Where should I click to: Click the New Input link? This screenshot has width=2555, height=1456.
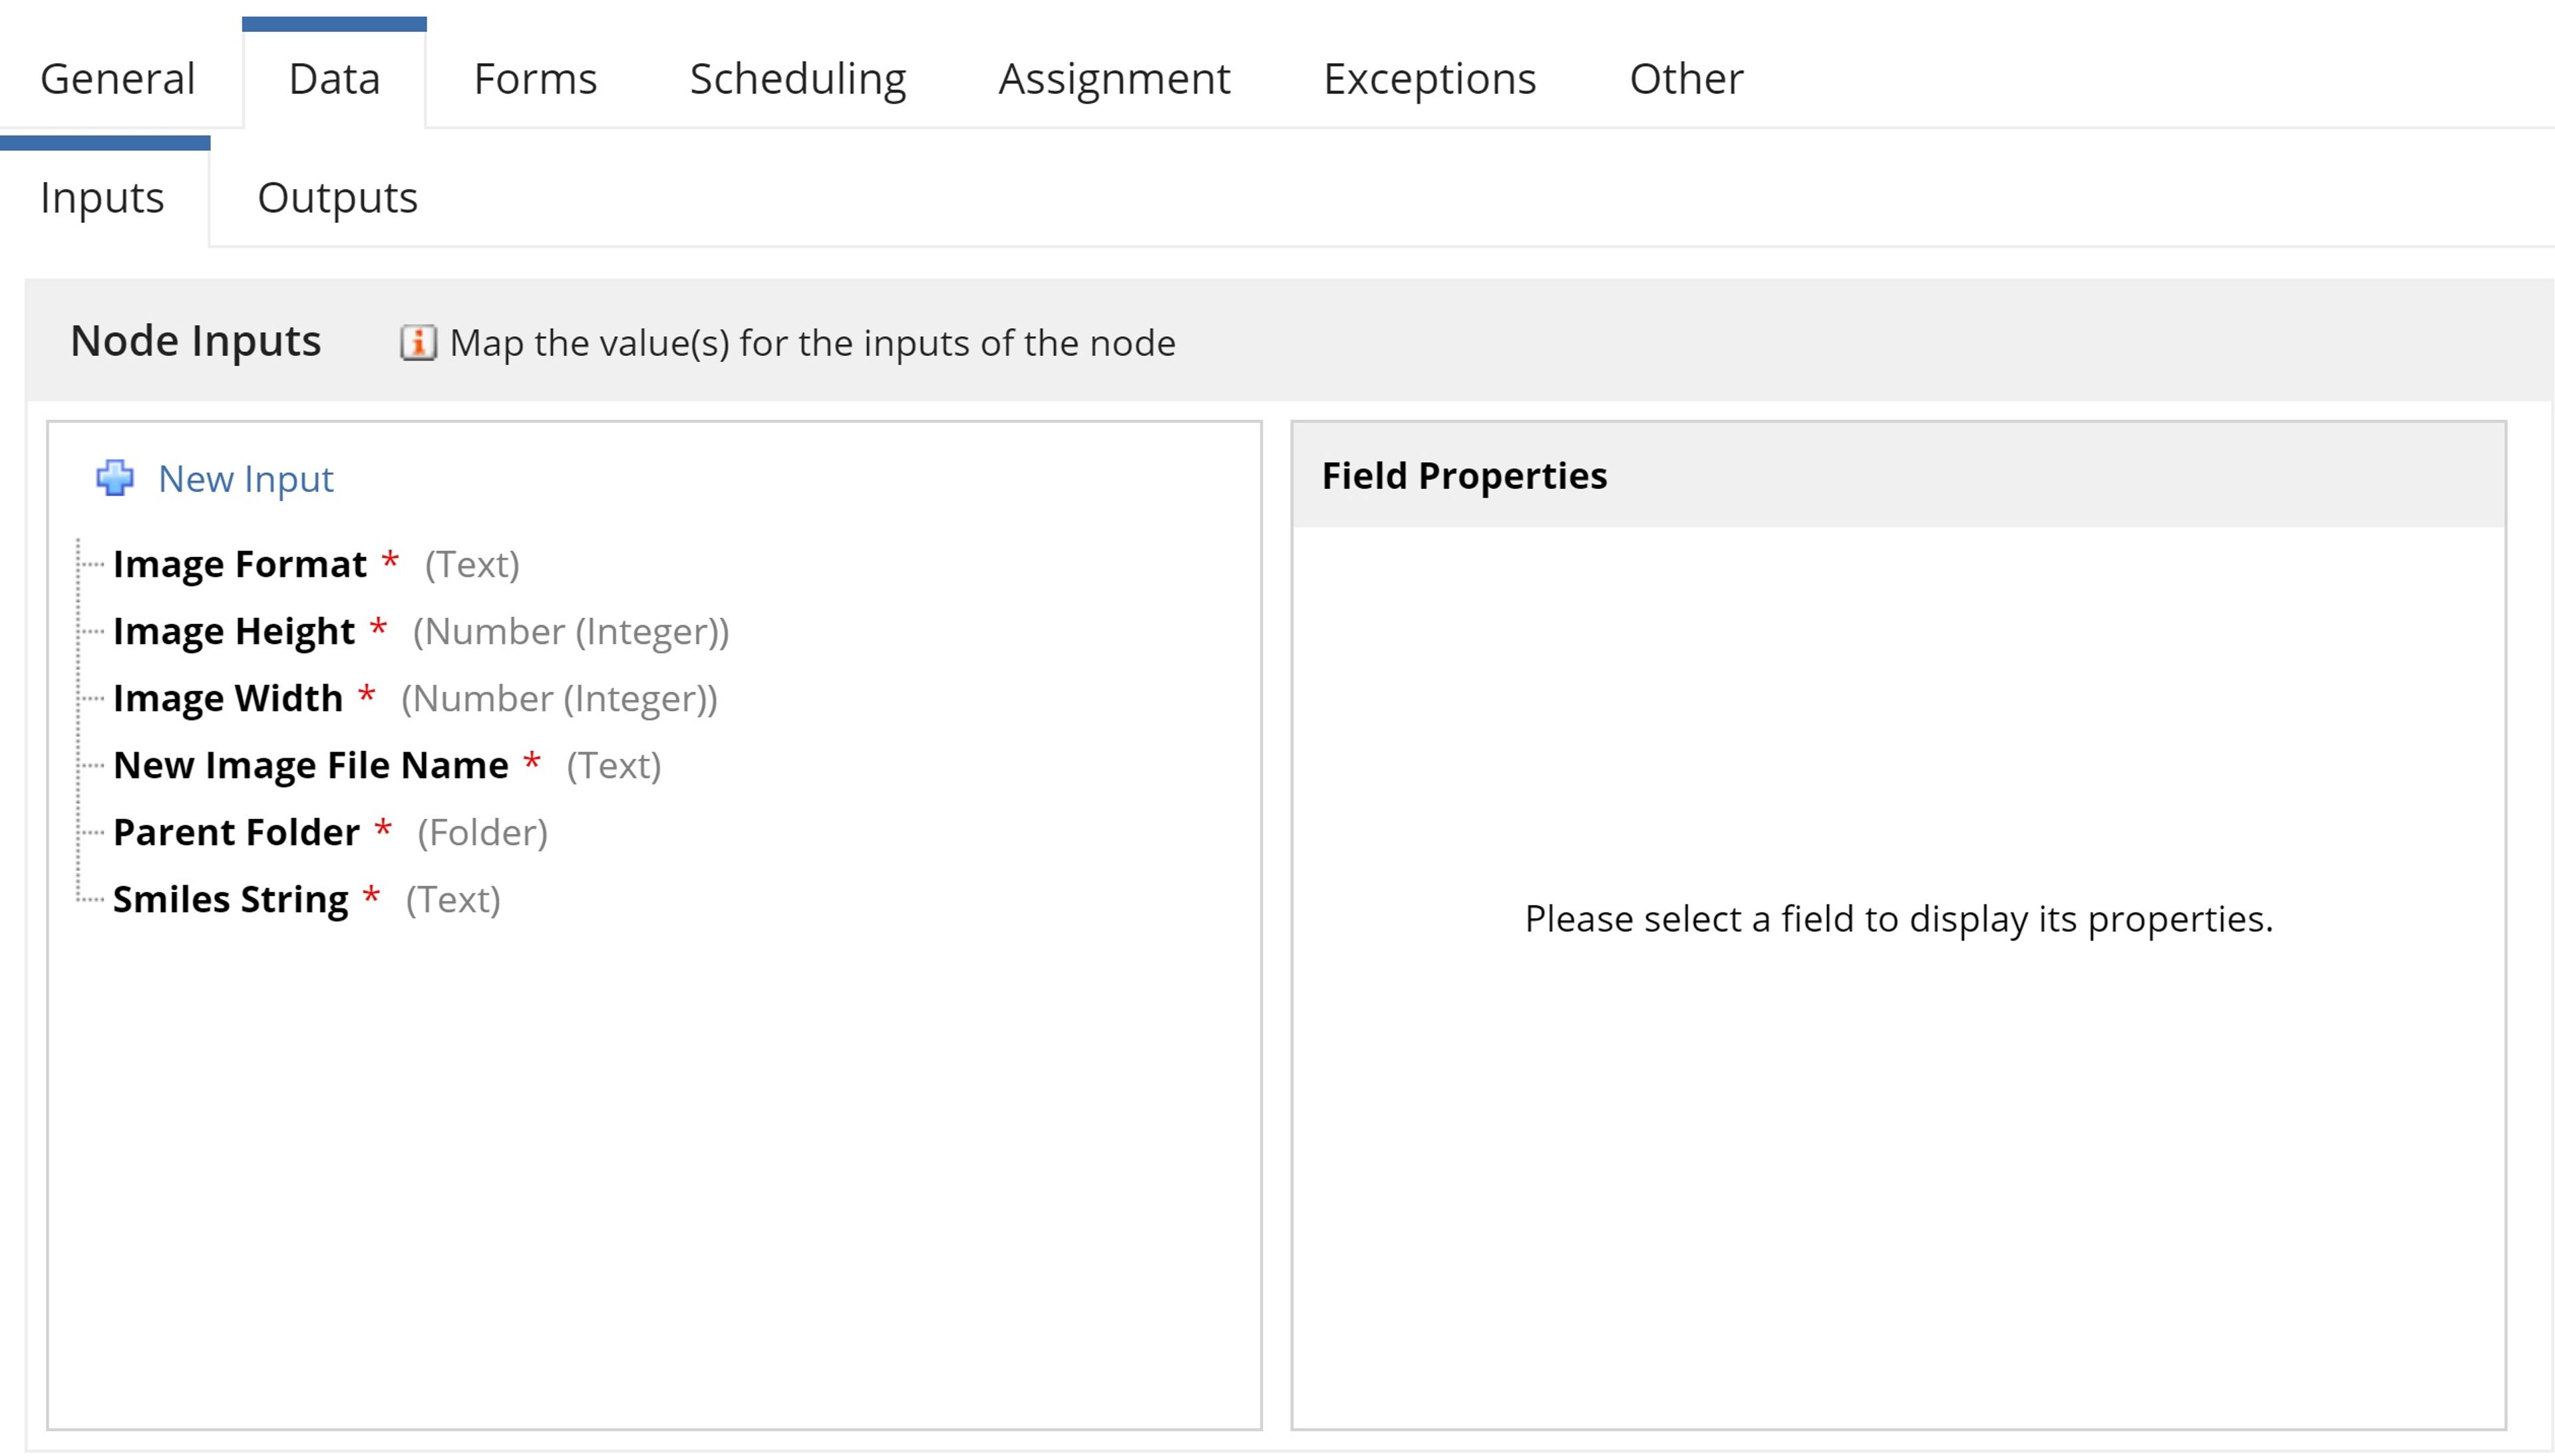(x=245, y=479)
